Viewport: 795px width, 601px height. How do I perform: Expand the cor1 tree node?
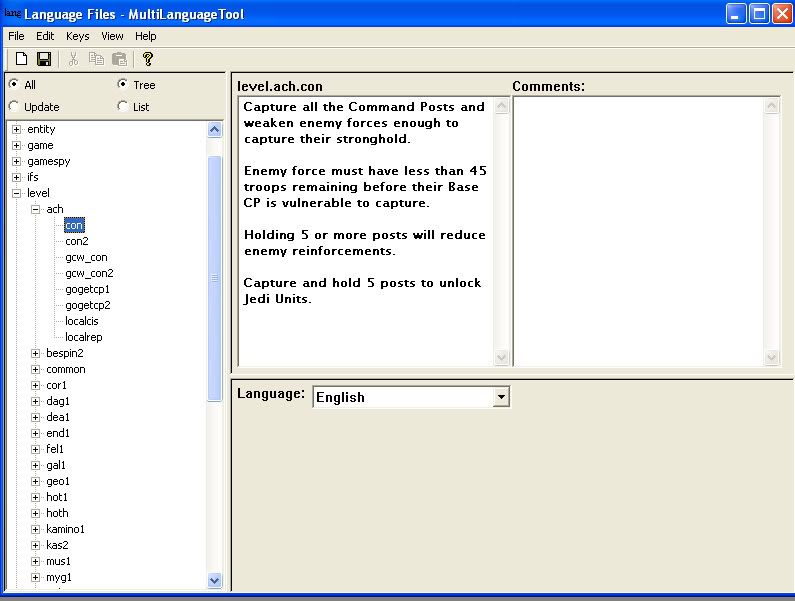click(35, 385)
